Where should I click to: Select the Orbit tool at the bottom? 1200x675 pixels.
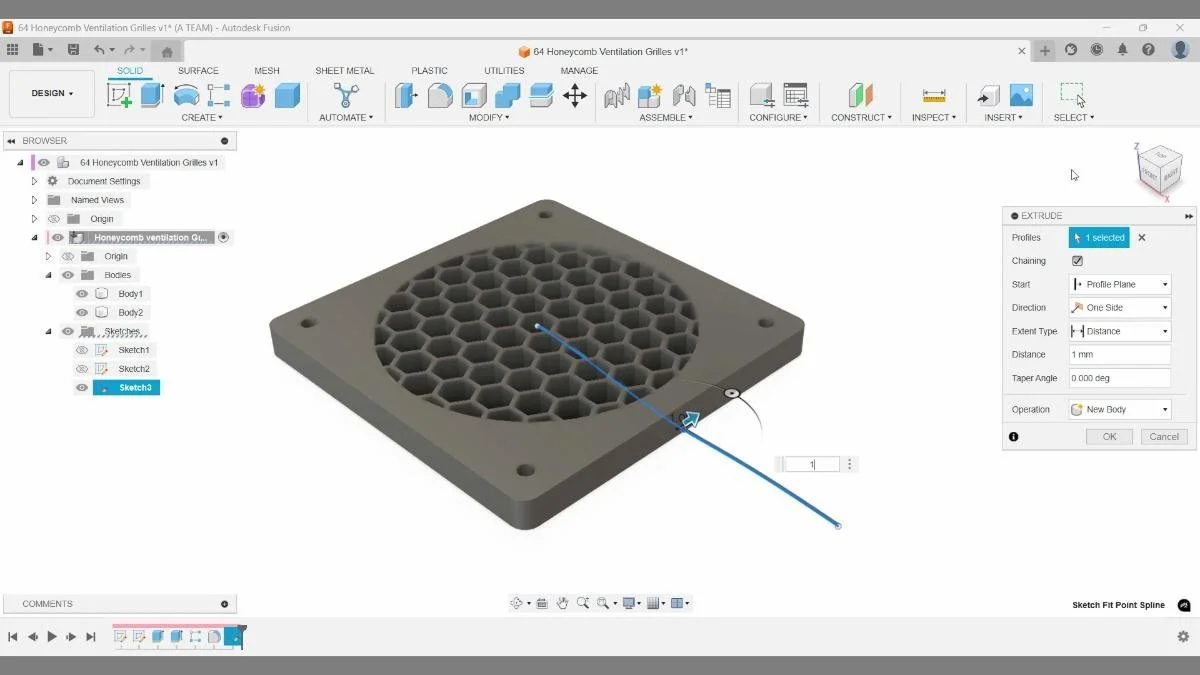516,602
